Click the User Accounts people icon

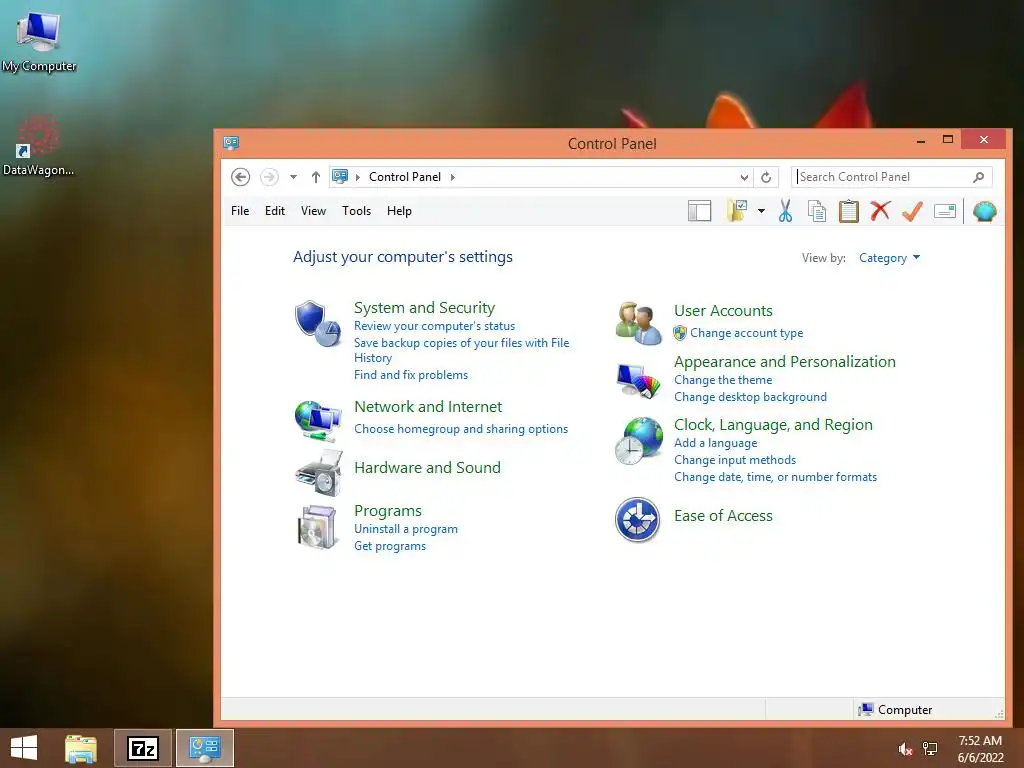coord(638,323)
